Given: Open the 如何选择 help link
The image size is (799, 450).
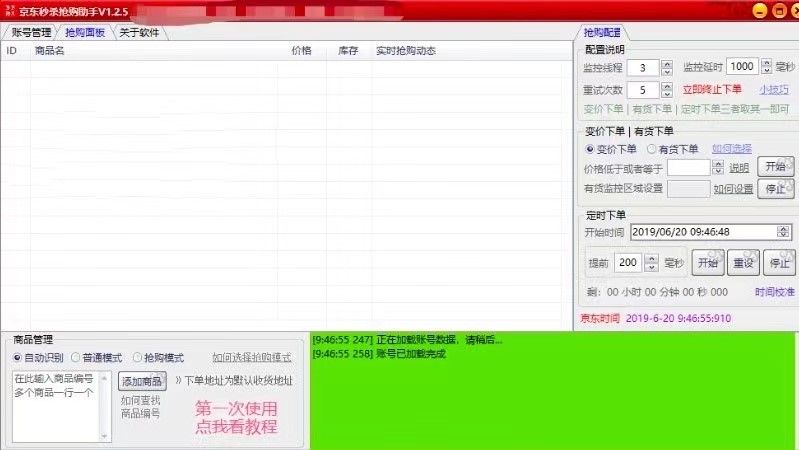Looking at the screenshot, I should [x=732, y=148].
